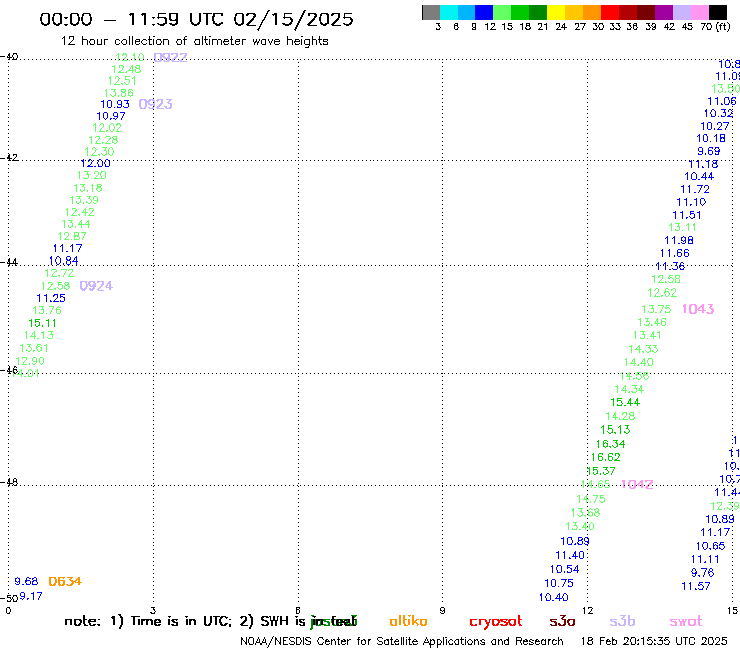Click the pink 1043 time marker

tap(698, 309)
